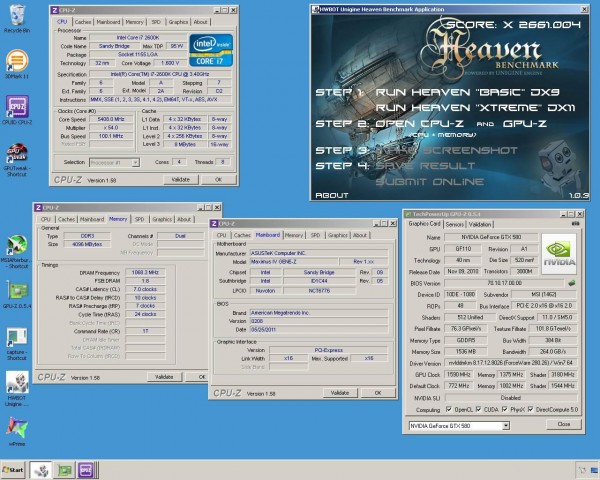Click Submit Online in Heaven window
The width and height of the screenshot is (600, 480).
[430, 182]
